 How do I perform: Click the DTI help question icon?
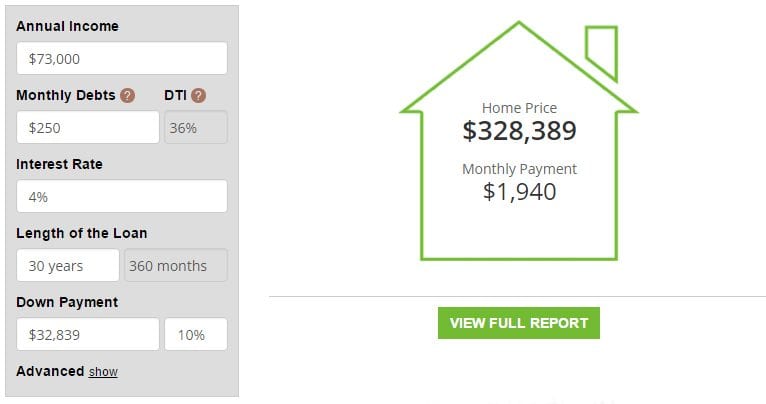(x=198, y=95)
